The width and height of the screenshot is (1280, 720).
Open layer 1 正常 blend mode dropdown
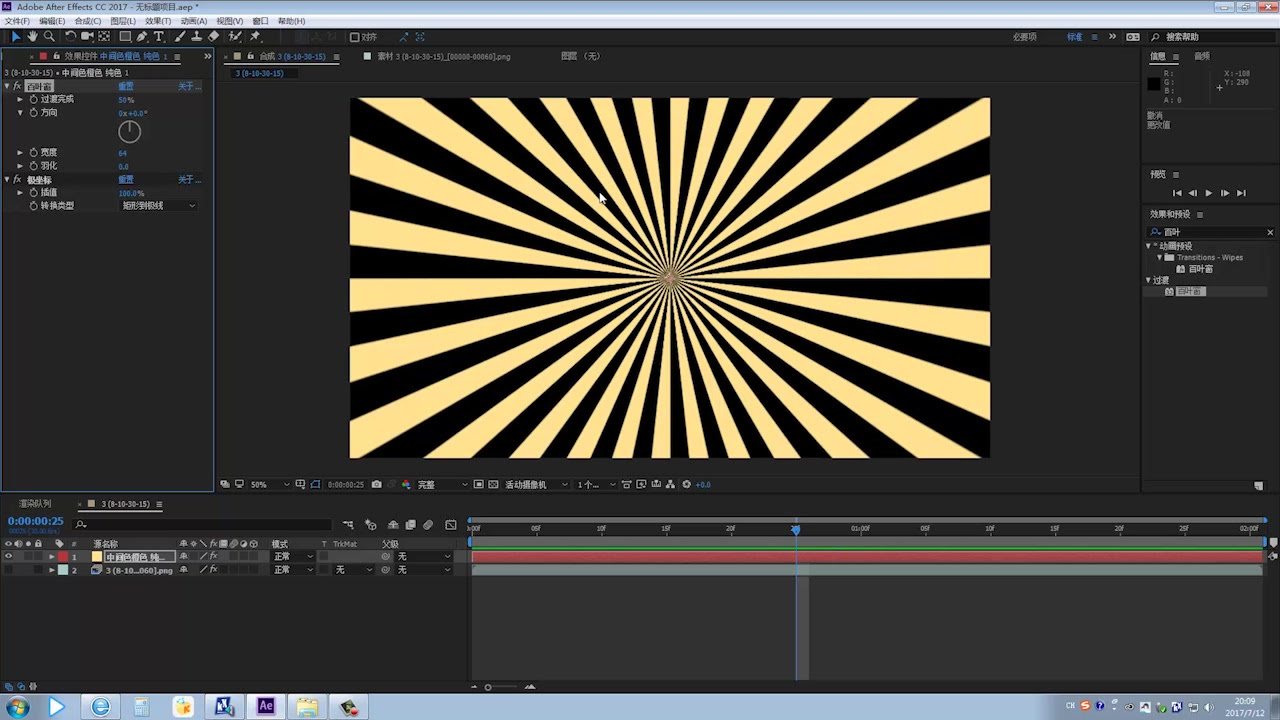[x=293, y=556]
